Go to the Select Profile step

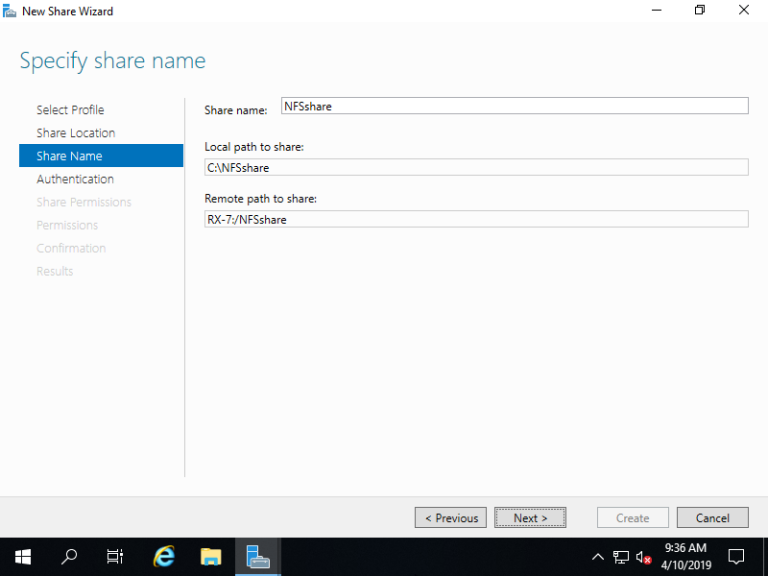[x=70, y=110]
